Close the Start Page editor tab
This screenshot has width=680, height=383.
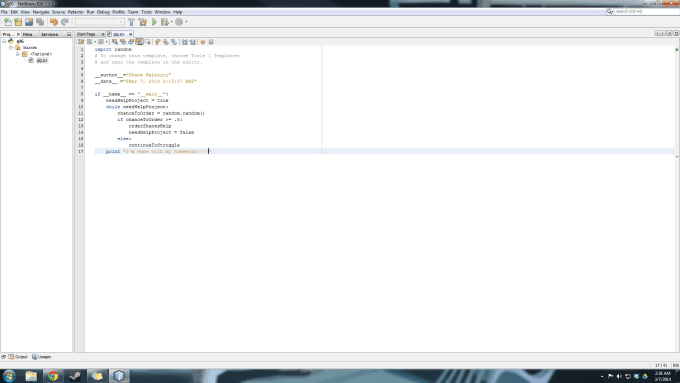tap(103, 34)
